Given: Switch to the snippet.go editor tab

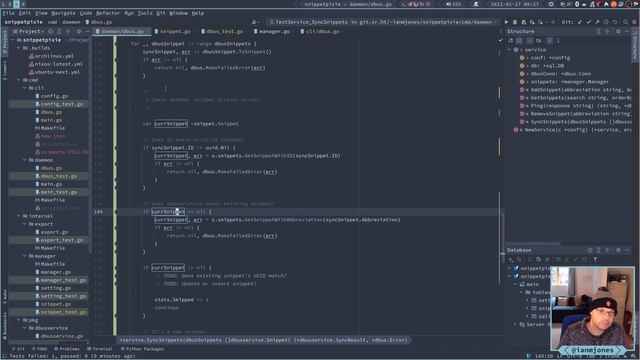Looking at the screenshot, I should (x=172, y=31).
